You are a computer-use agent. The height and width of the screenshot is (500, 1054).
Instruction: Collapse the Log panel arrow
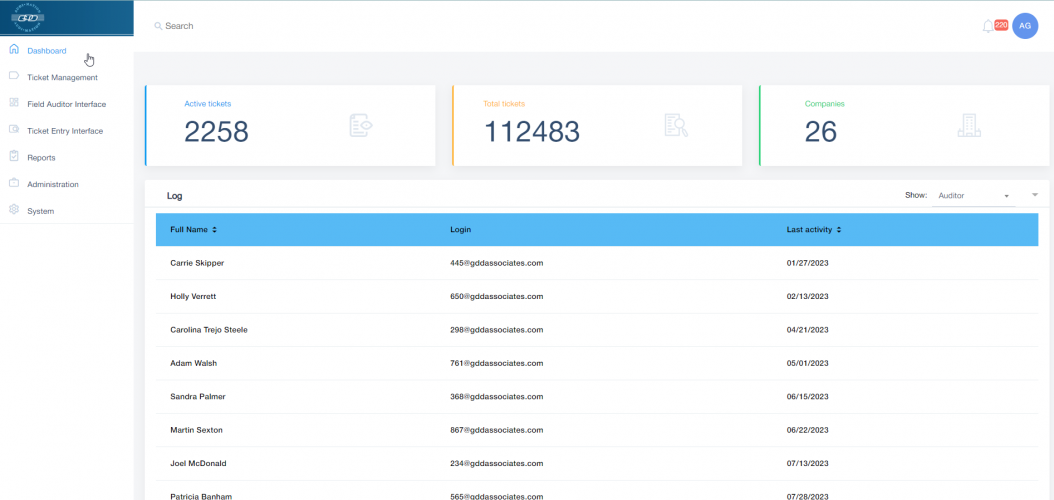pyautogui.click(x=1035, y=195)
